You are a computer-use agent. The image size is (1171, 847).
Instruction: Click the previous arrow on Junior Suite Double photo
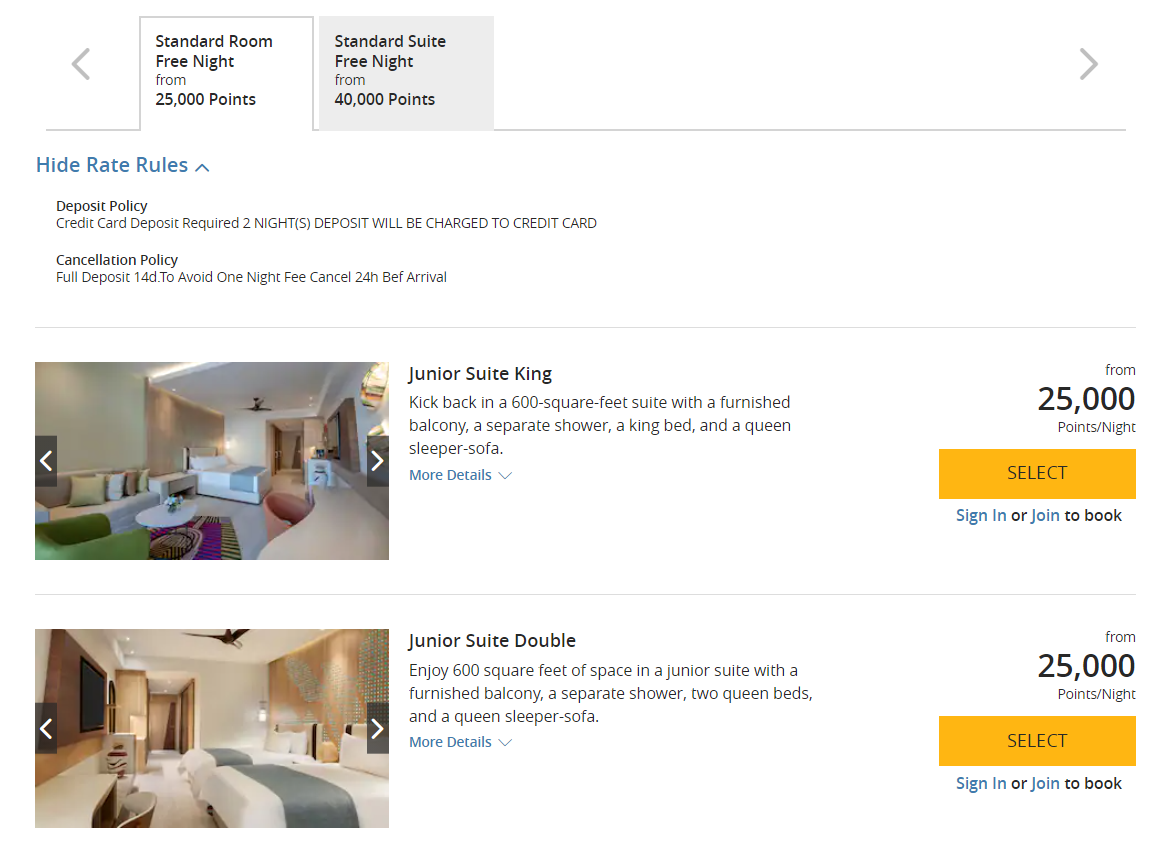coord(46,728)
